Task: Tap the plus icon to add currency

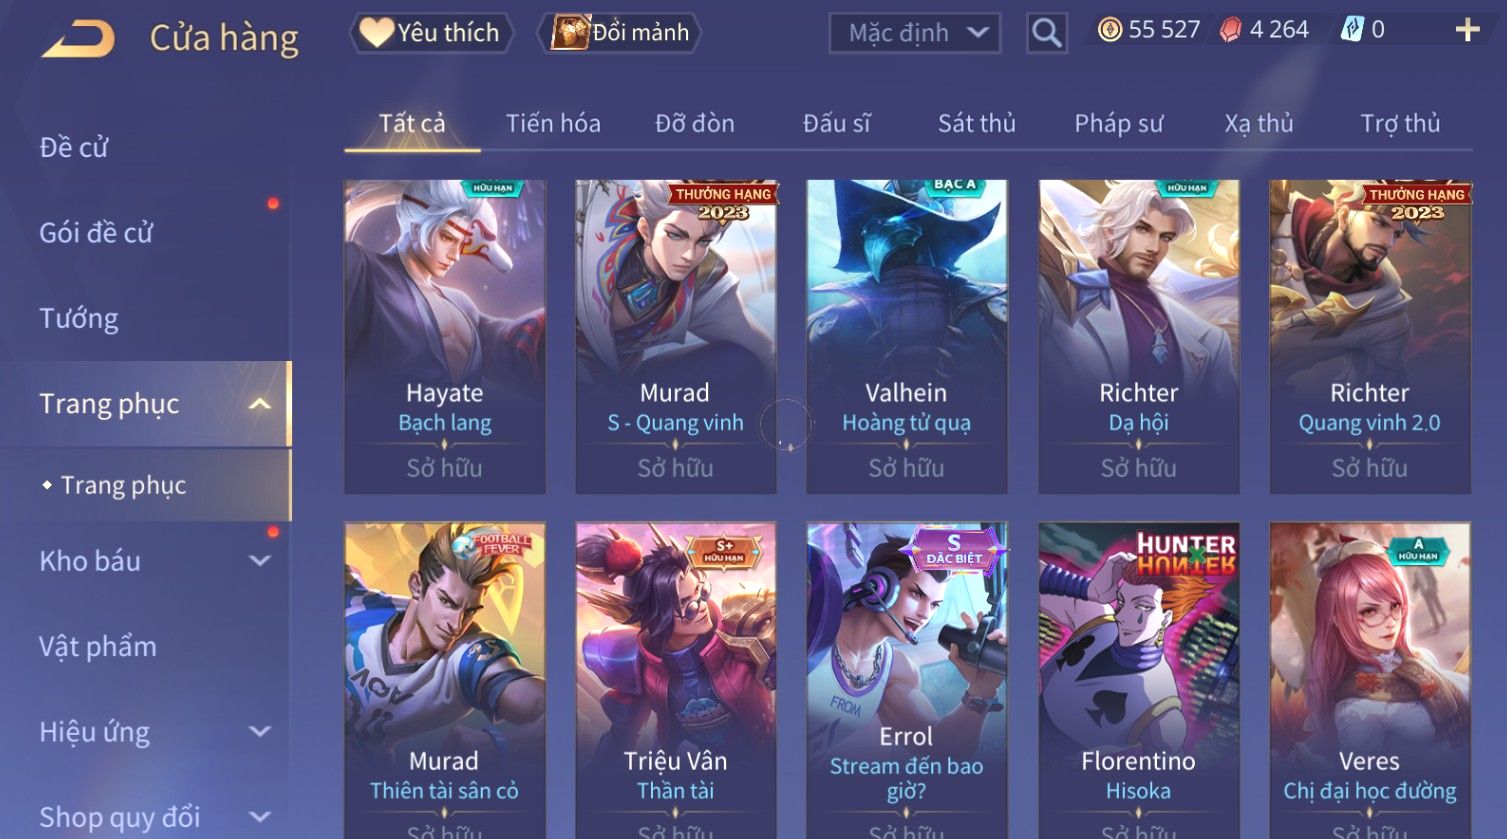Action: (1467, 30)
